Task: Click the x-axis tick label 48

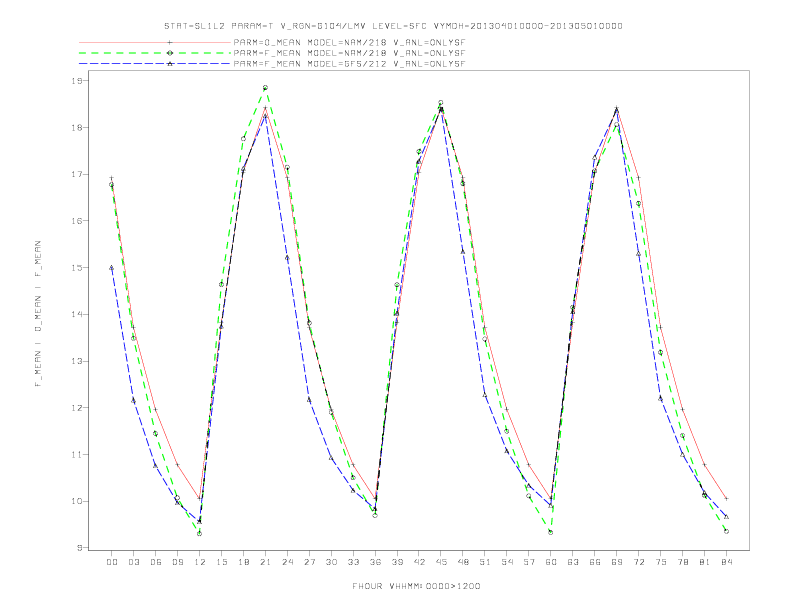Action: (463, 562)
